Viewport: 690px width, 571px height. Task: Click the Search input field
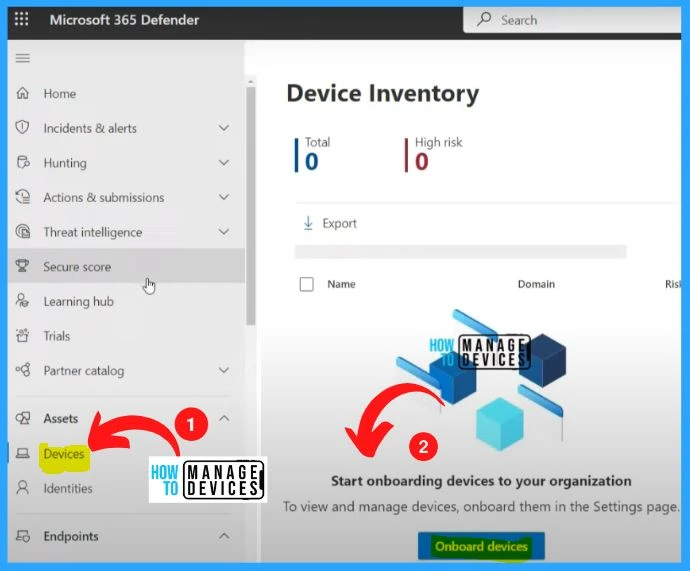point(572,20)
